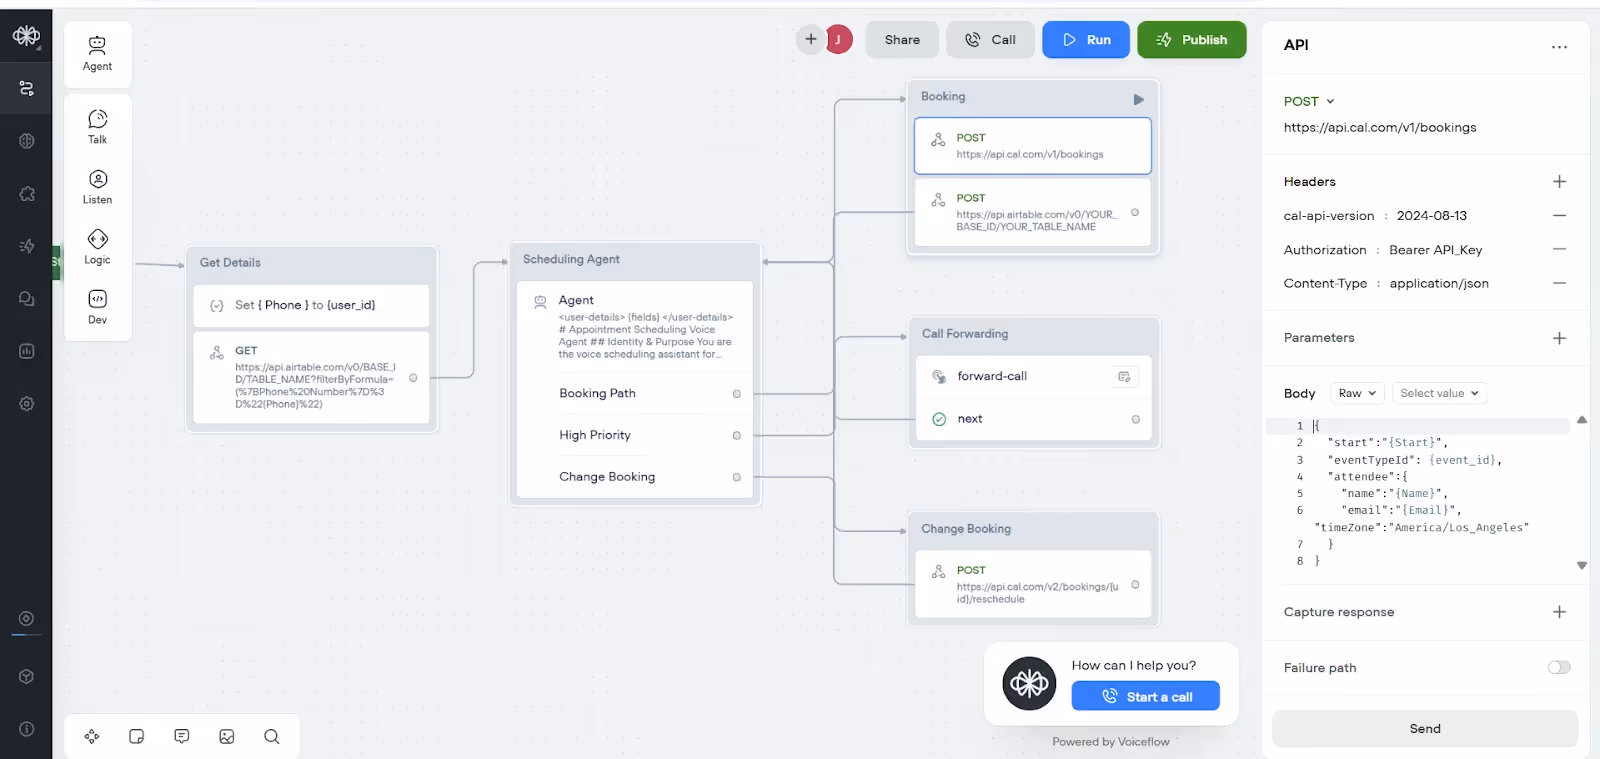Viewport: 1600px width, 759px height.
Task: Send the API request
Action: pos(1425,729)
